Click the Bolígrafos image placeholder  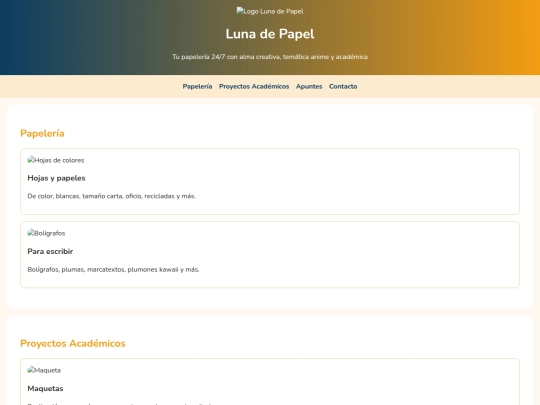pyautogui.click(x=46, y=233)
